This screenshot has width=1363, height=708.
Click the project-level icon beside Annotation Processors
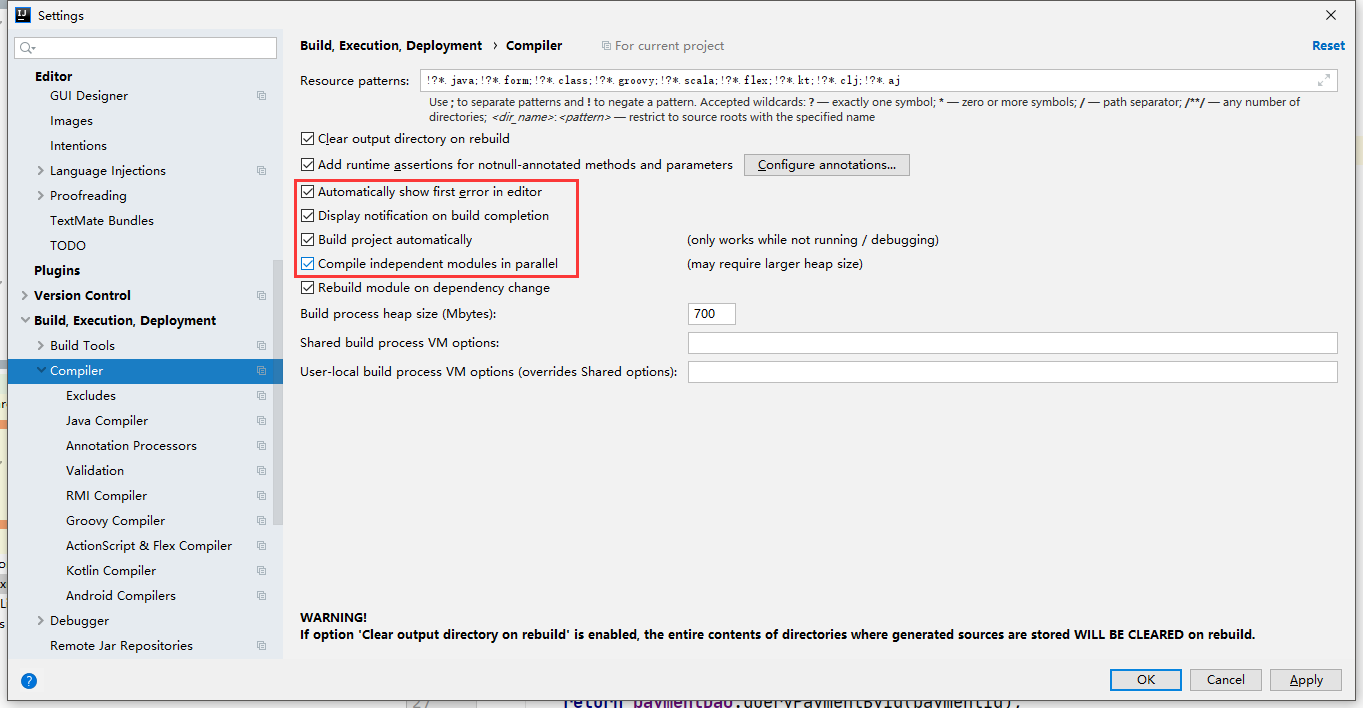262,446
